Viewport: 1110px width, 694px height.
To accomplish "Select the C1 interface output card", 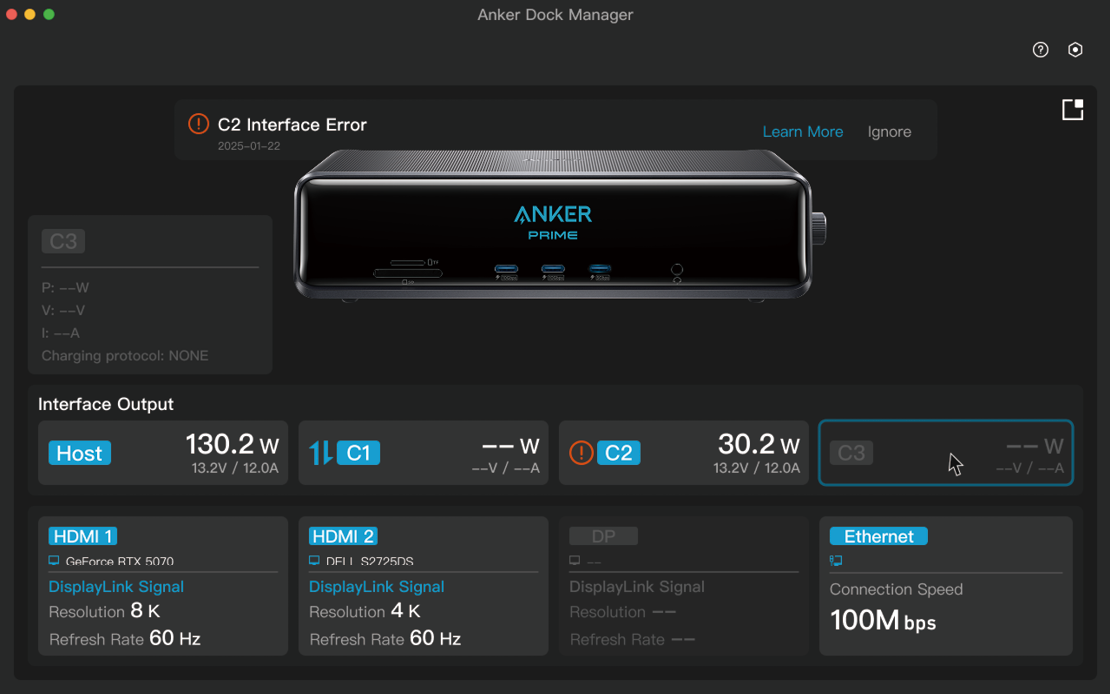I will [423, 453].
